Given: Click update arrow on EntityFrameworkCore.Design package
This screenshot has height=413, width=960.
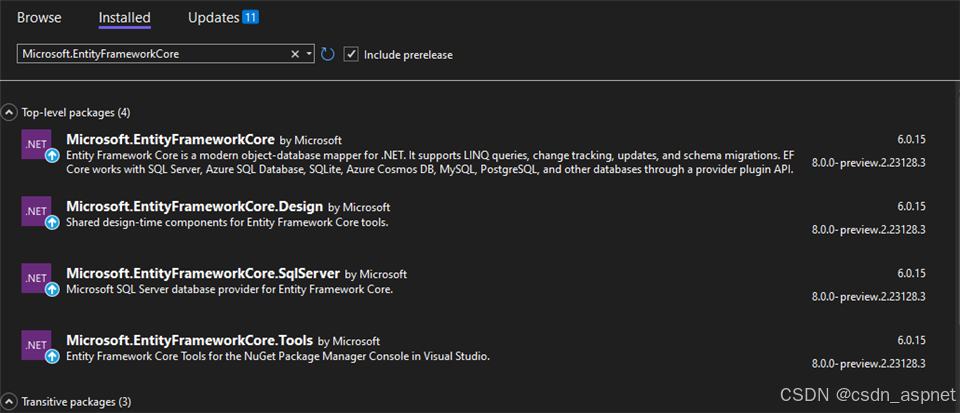Looking at the screenshot, I should (53, 222).
